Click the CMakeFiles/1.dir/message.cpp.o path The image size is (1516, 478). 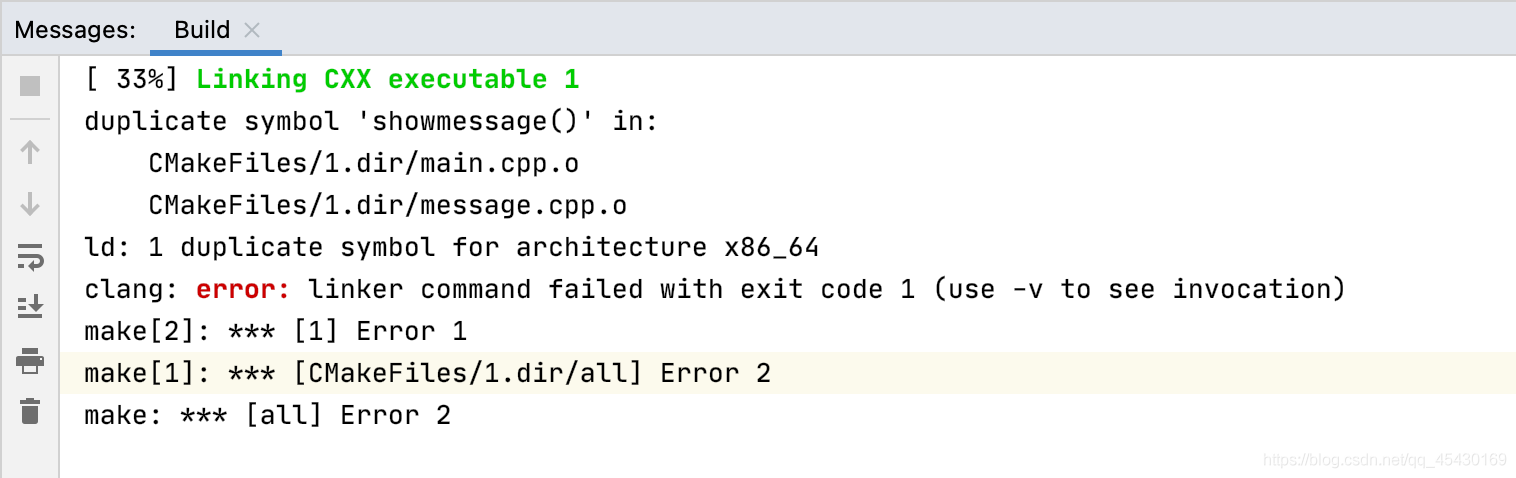pyautogui.click(x=387, y=205)
